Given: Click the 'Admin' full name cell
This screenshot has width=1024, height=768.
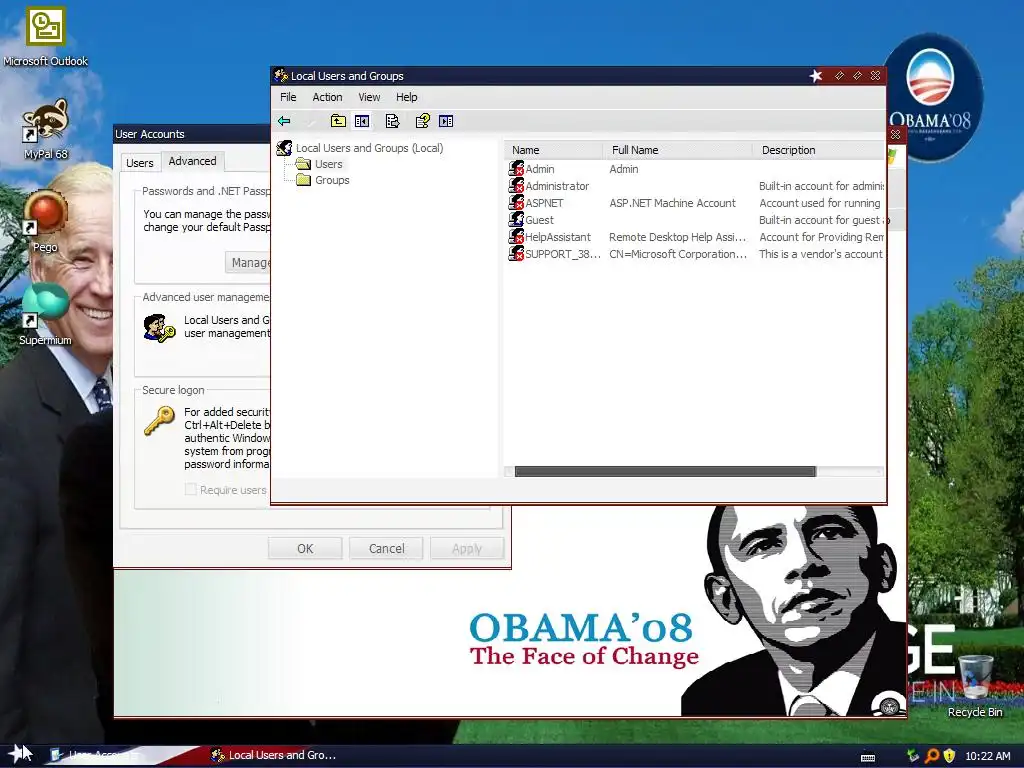Looking at the screenshot, I should pos(624,169).
